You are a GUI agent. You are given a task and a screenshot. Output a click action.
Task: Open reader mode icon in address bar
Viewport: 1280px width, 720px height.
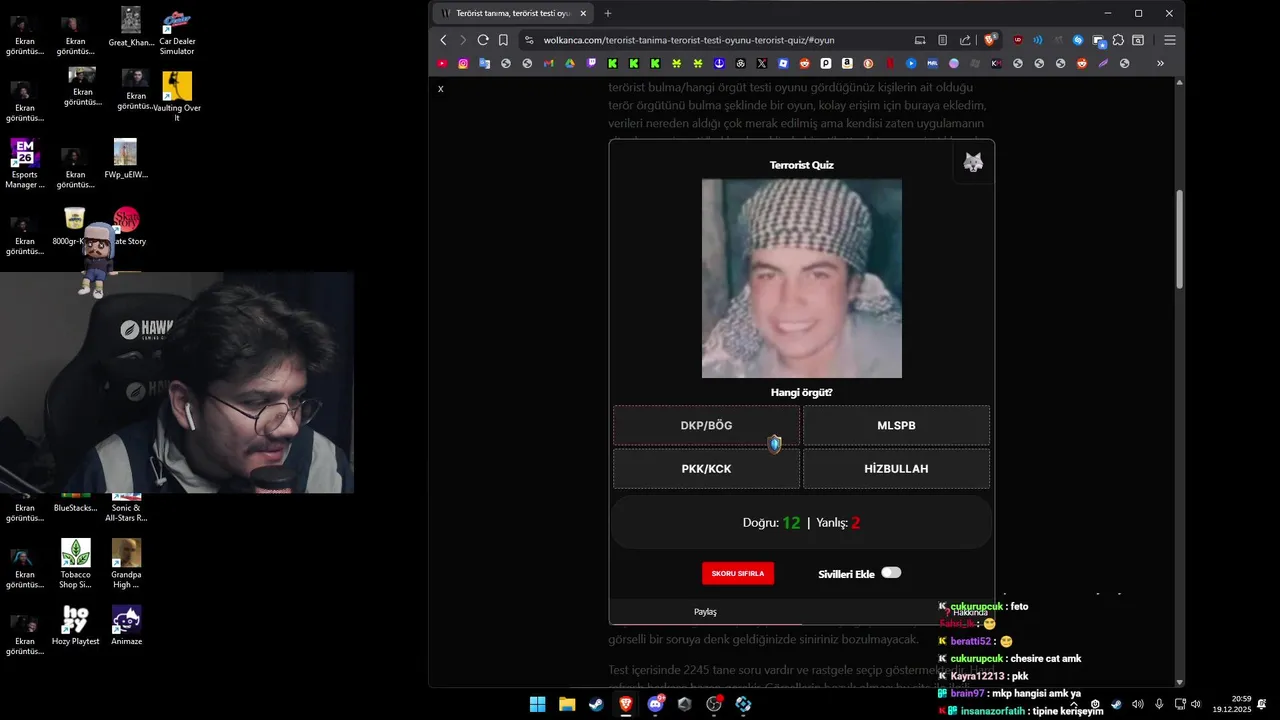pyautogui.click(x=942, y=40)
